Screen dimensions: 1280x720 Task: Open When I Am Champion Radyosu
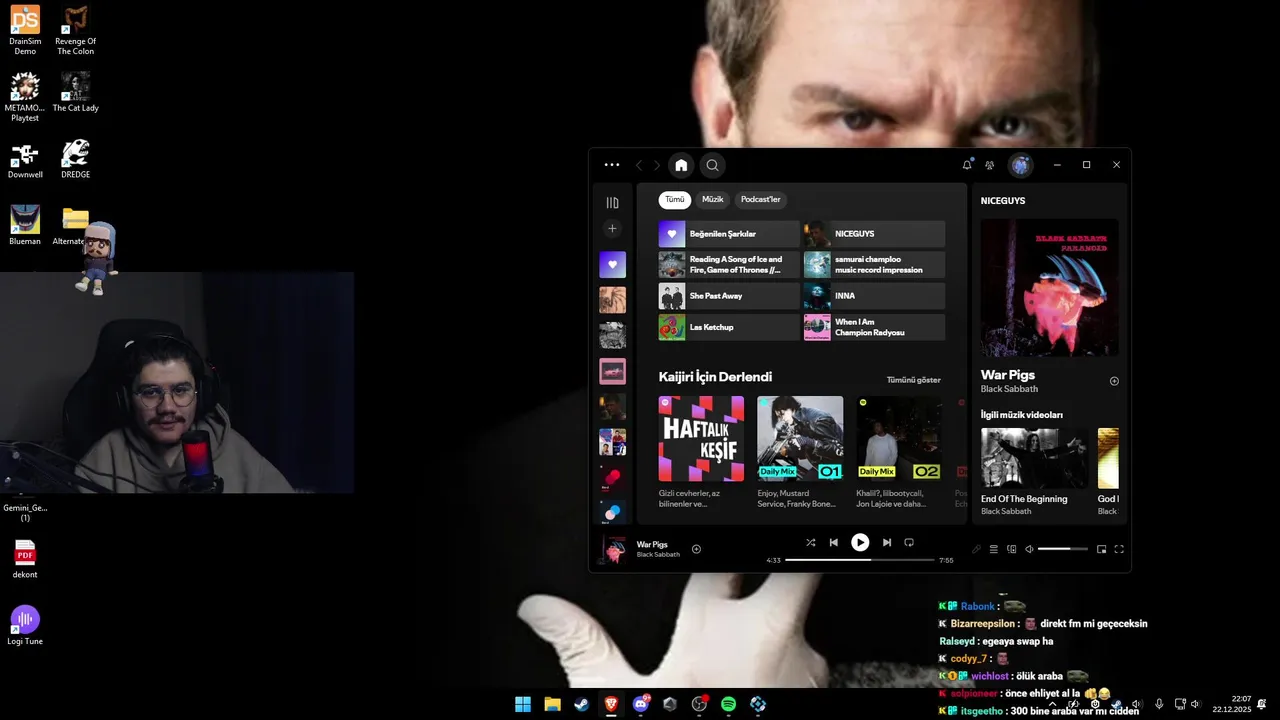tap(874, 327)
